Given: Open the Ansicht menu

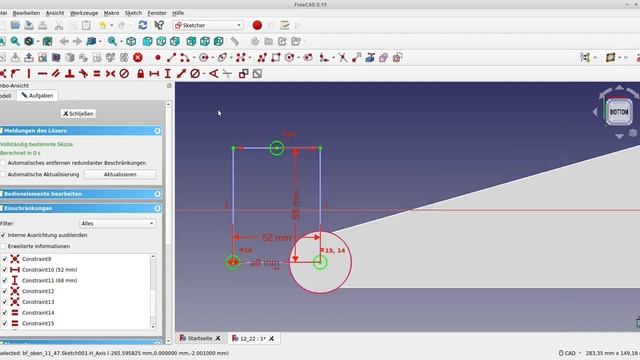Looking at the screenshot, I should coord(55,13).
